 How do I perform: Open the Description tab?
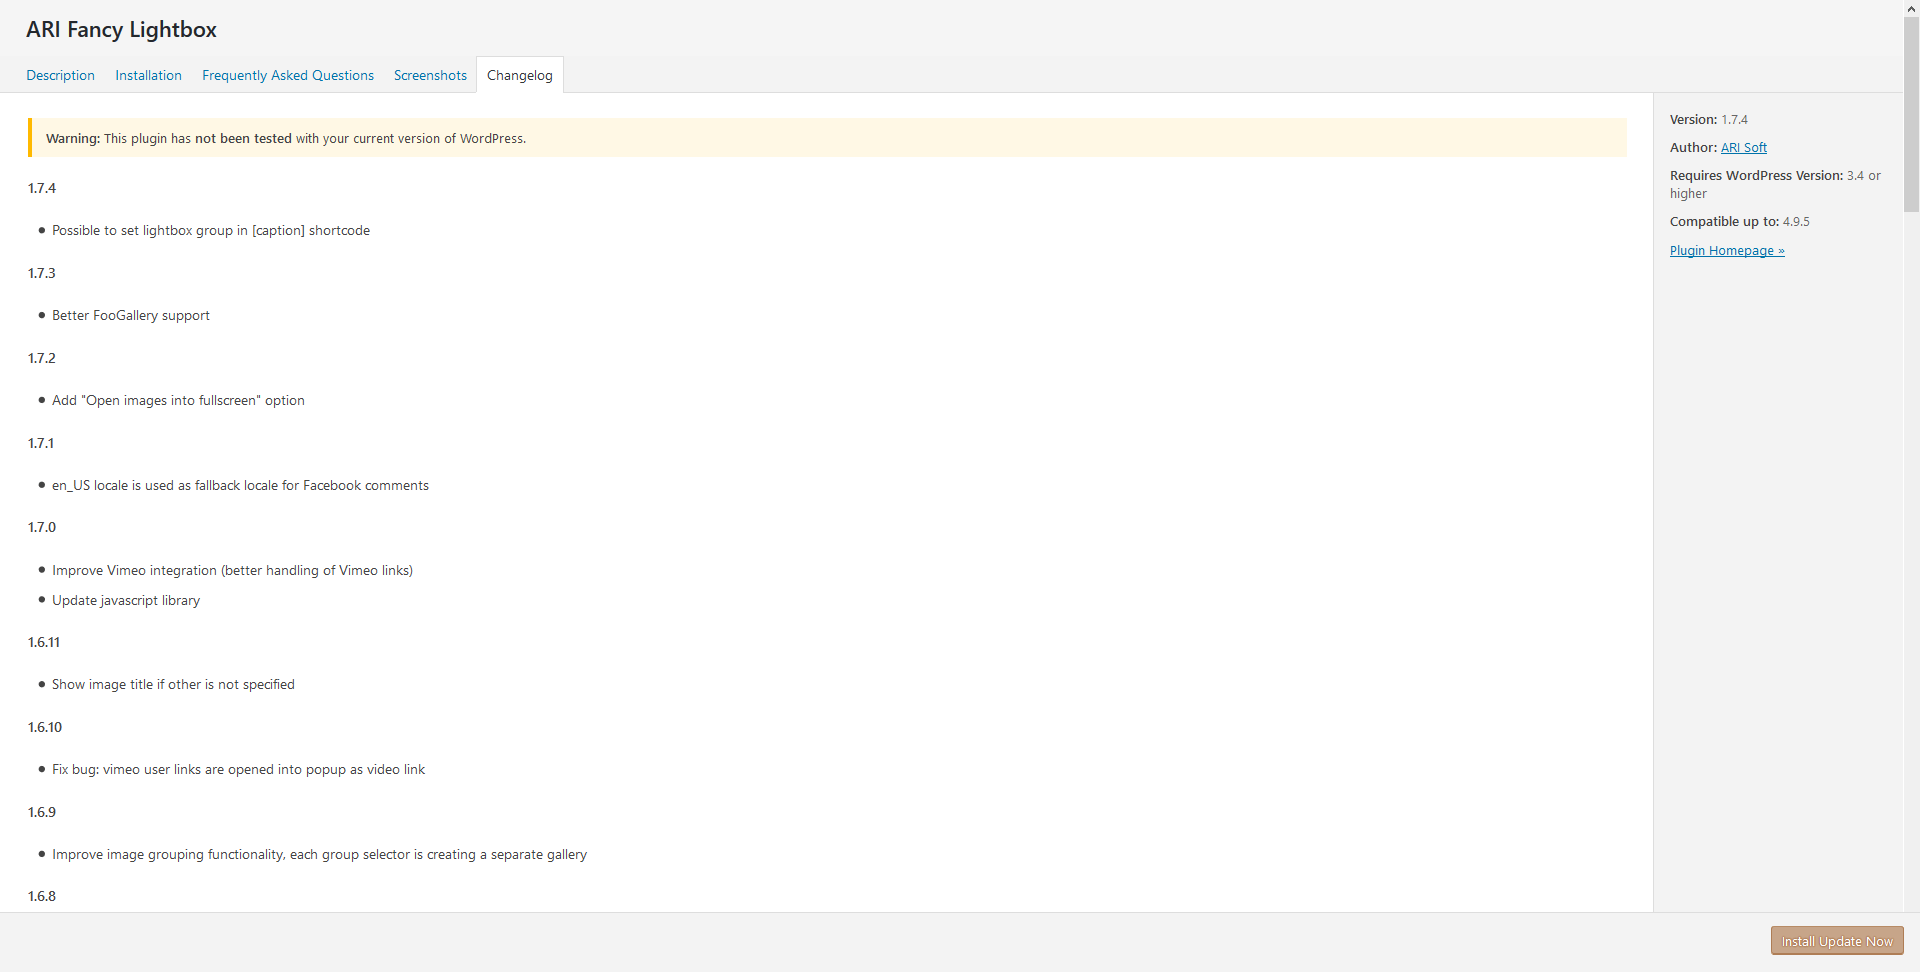60,75
